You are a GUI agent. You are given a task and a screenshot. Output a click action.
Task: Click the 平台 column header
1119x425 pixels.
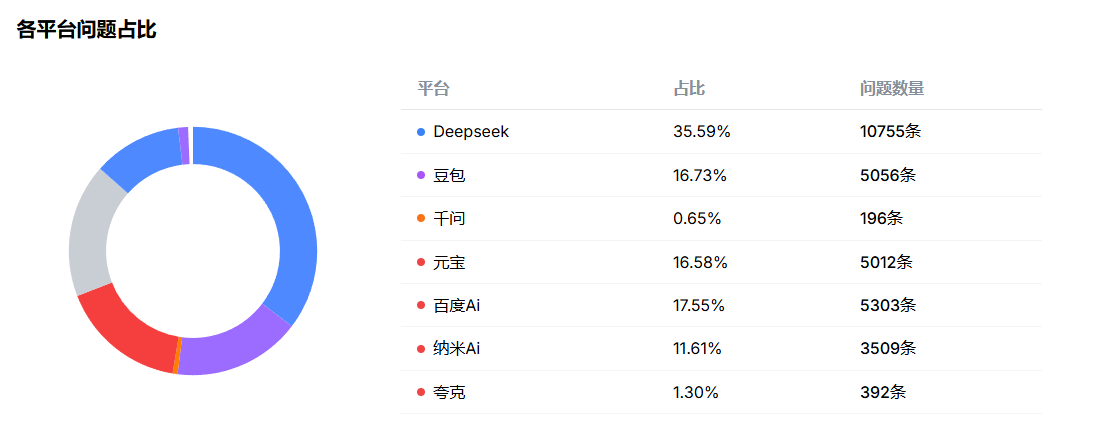point(433,88)
